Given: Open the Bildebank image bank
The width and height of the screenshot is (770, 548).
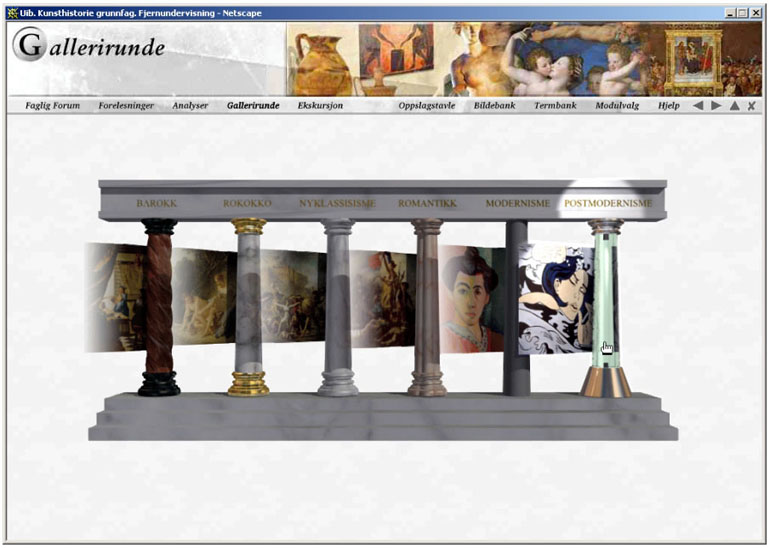Looking at the screenshot, I should [494, 105].
